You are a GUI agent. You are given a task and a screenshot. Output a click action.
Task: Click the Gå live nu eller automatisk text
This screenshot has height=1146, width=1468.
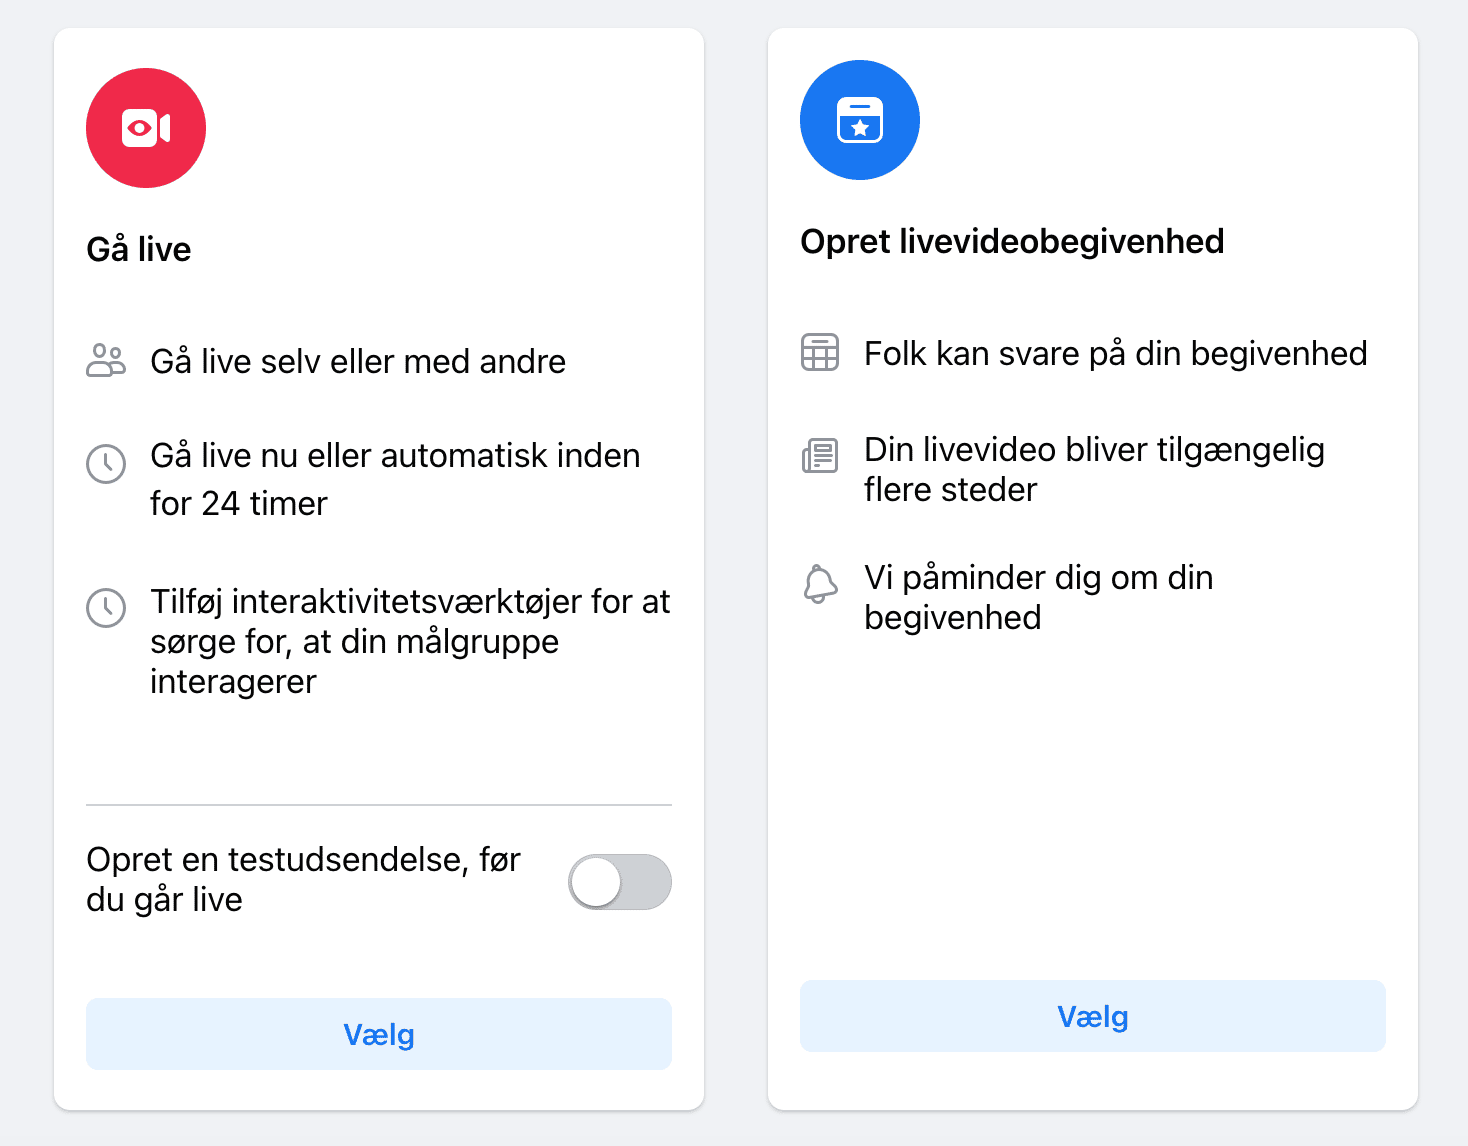point(395,478)
